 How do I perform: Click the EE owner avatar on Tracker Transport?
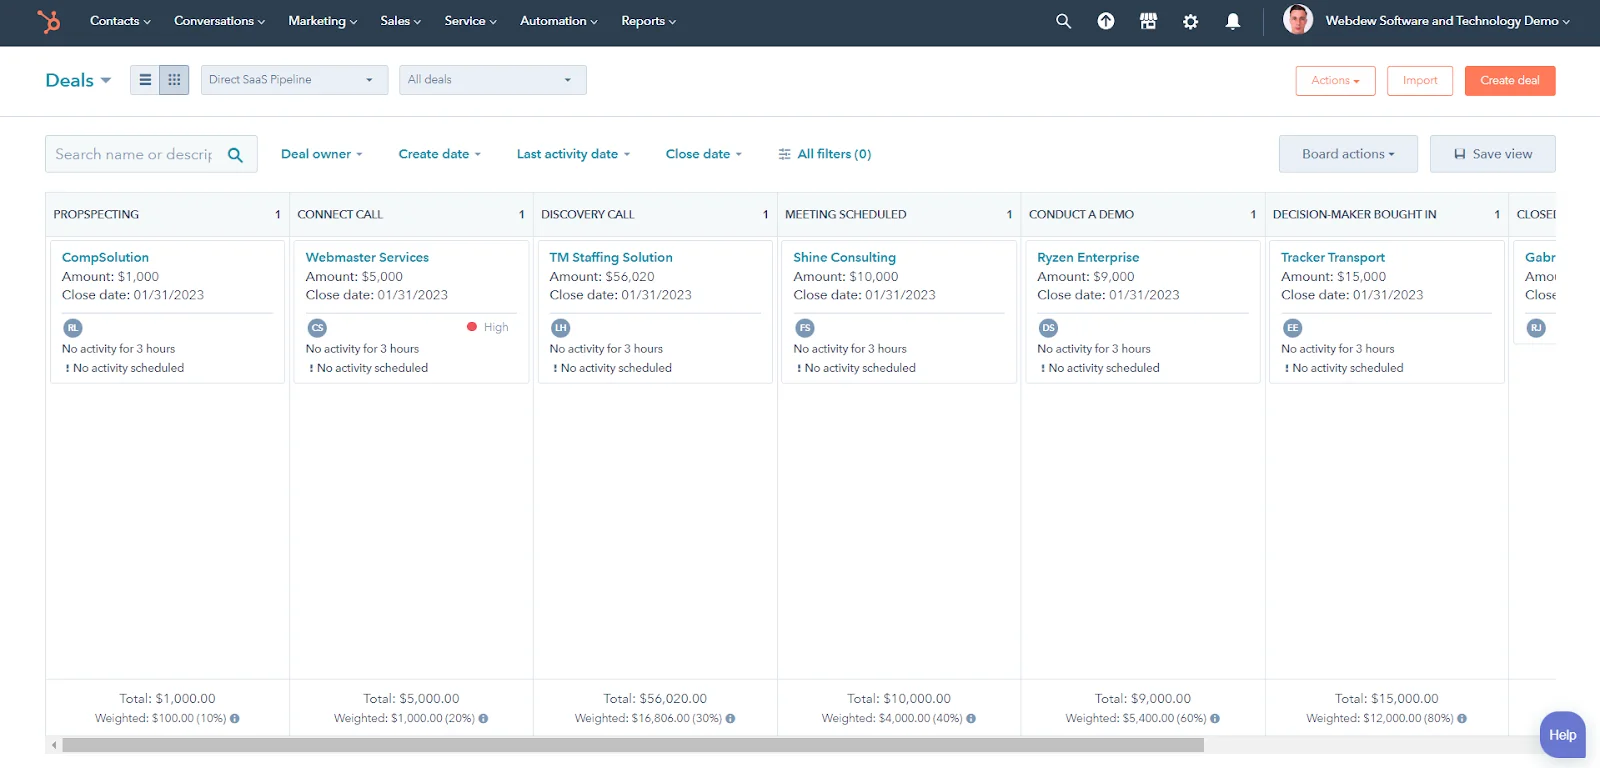(1292, 328)
